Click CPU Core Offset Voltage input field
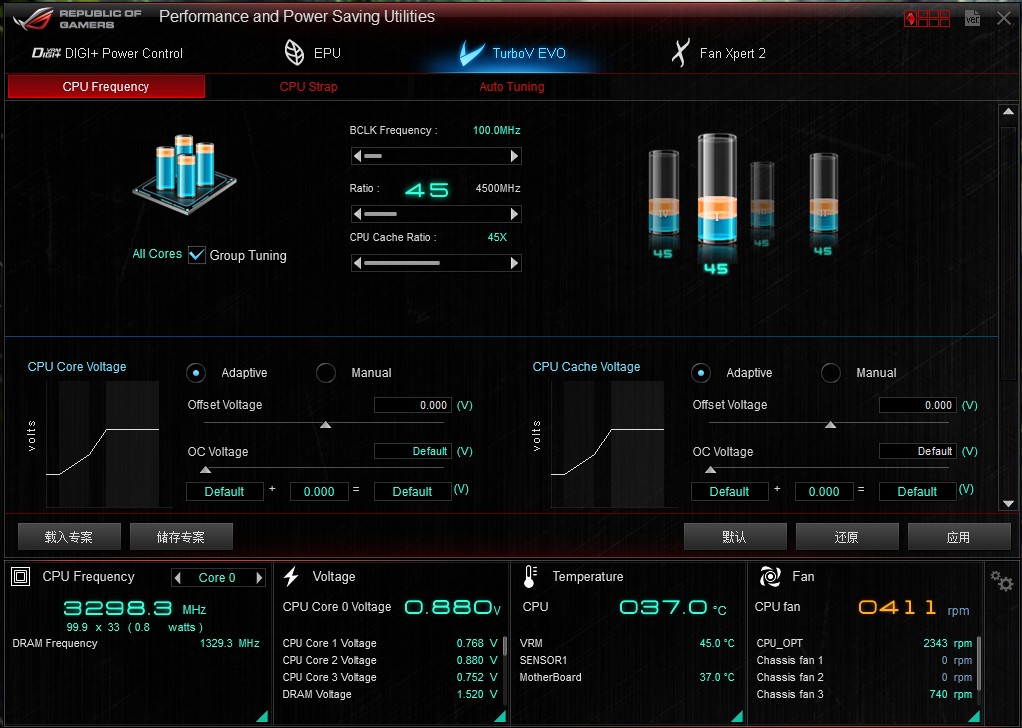Viewport: 1022px width, 728px height. point(413,405)
